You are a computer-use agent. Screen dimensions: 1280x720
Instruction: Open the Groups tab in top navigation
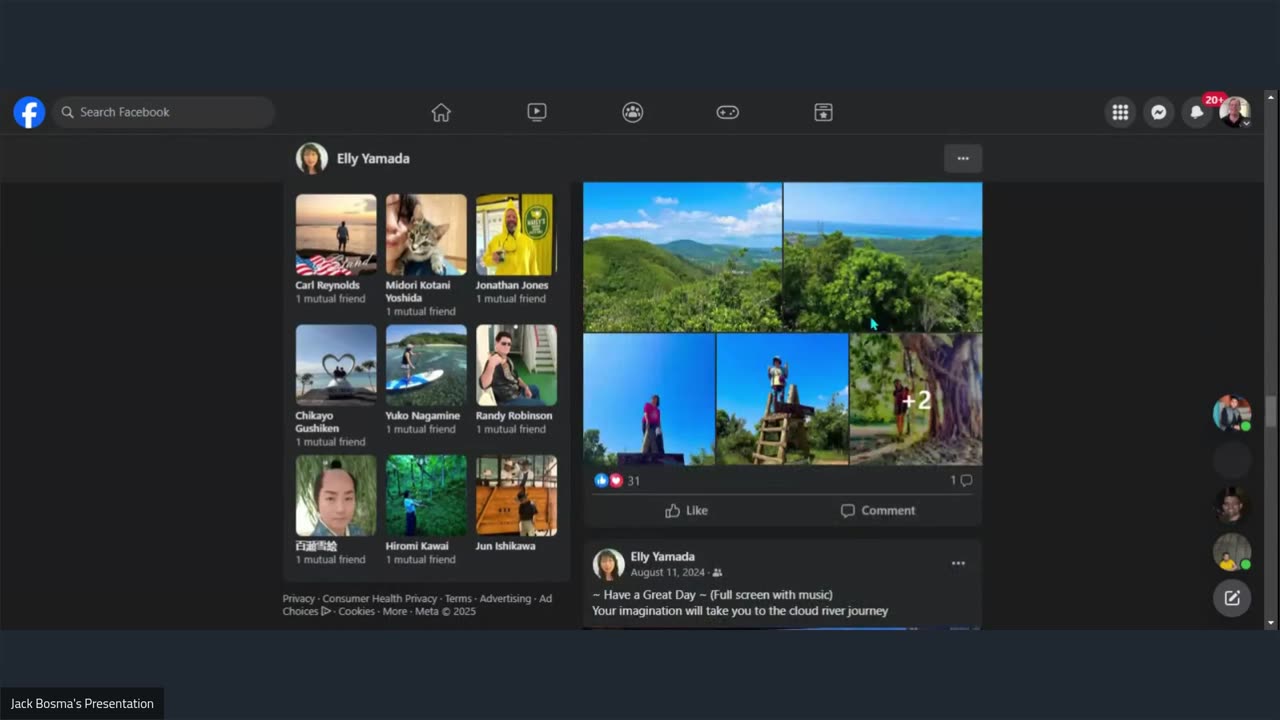click(632, 112)
